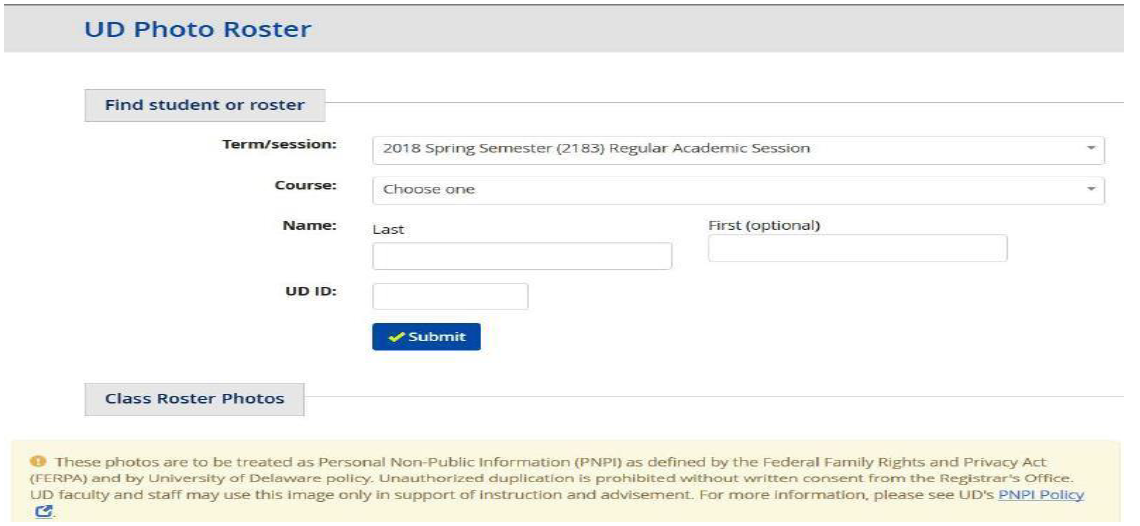Click the Find student or roster tab
1140x526 pixels.
coord(205,105)
